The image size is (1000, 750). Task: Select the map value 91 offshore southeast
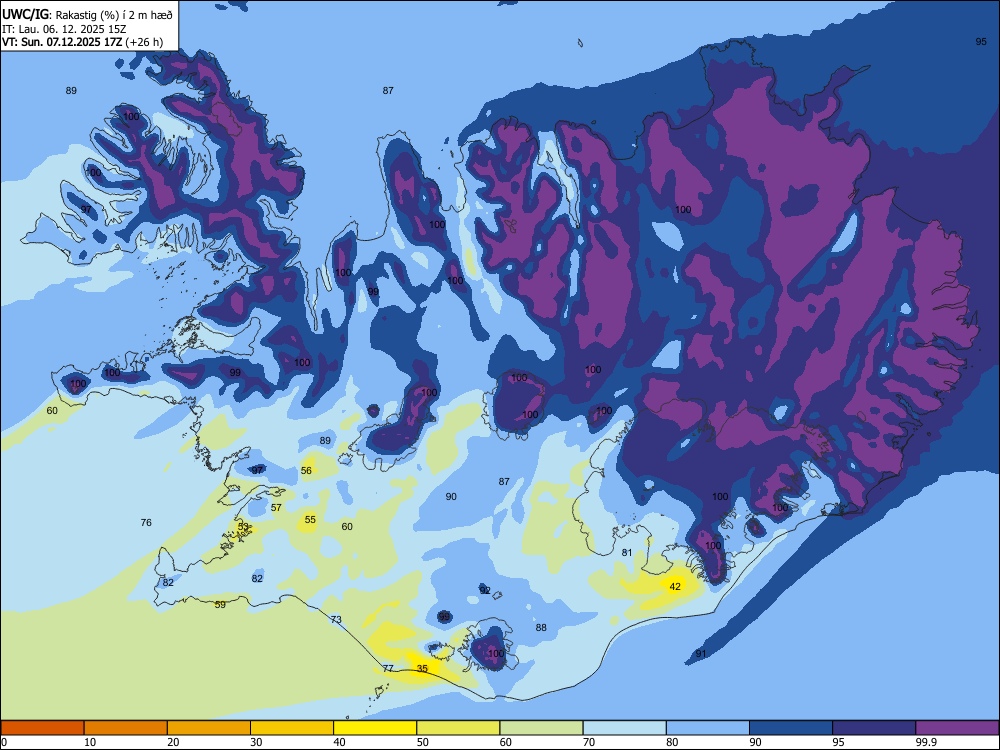click(701, 654)
